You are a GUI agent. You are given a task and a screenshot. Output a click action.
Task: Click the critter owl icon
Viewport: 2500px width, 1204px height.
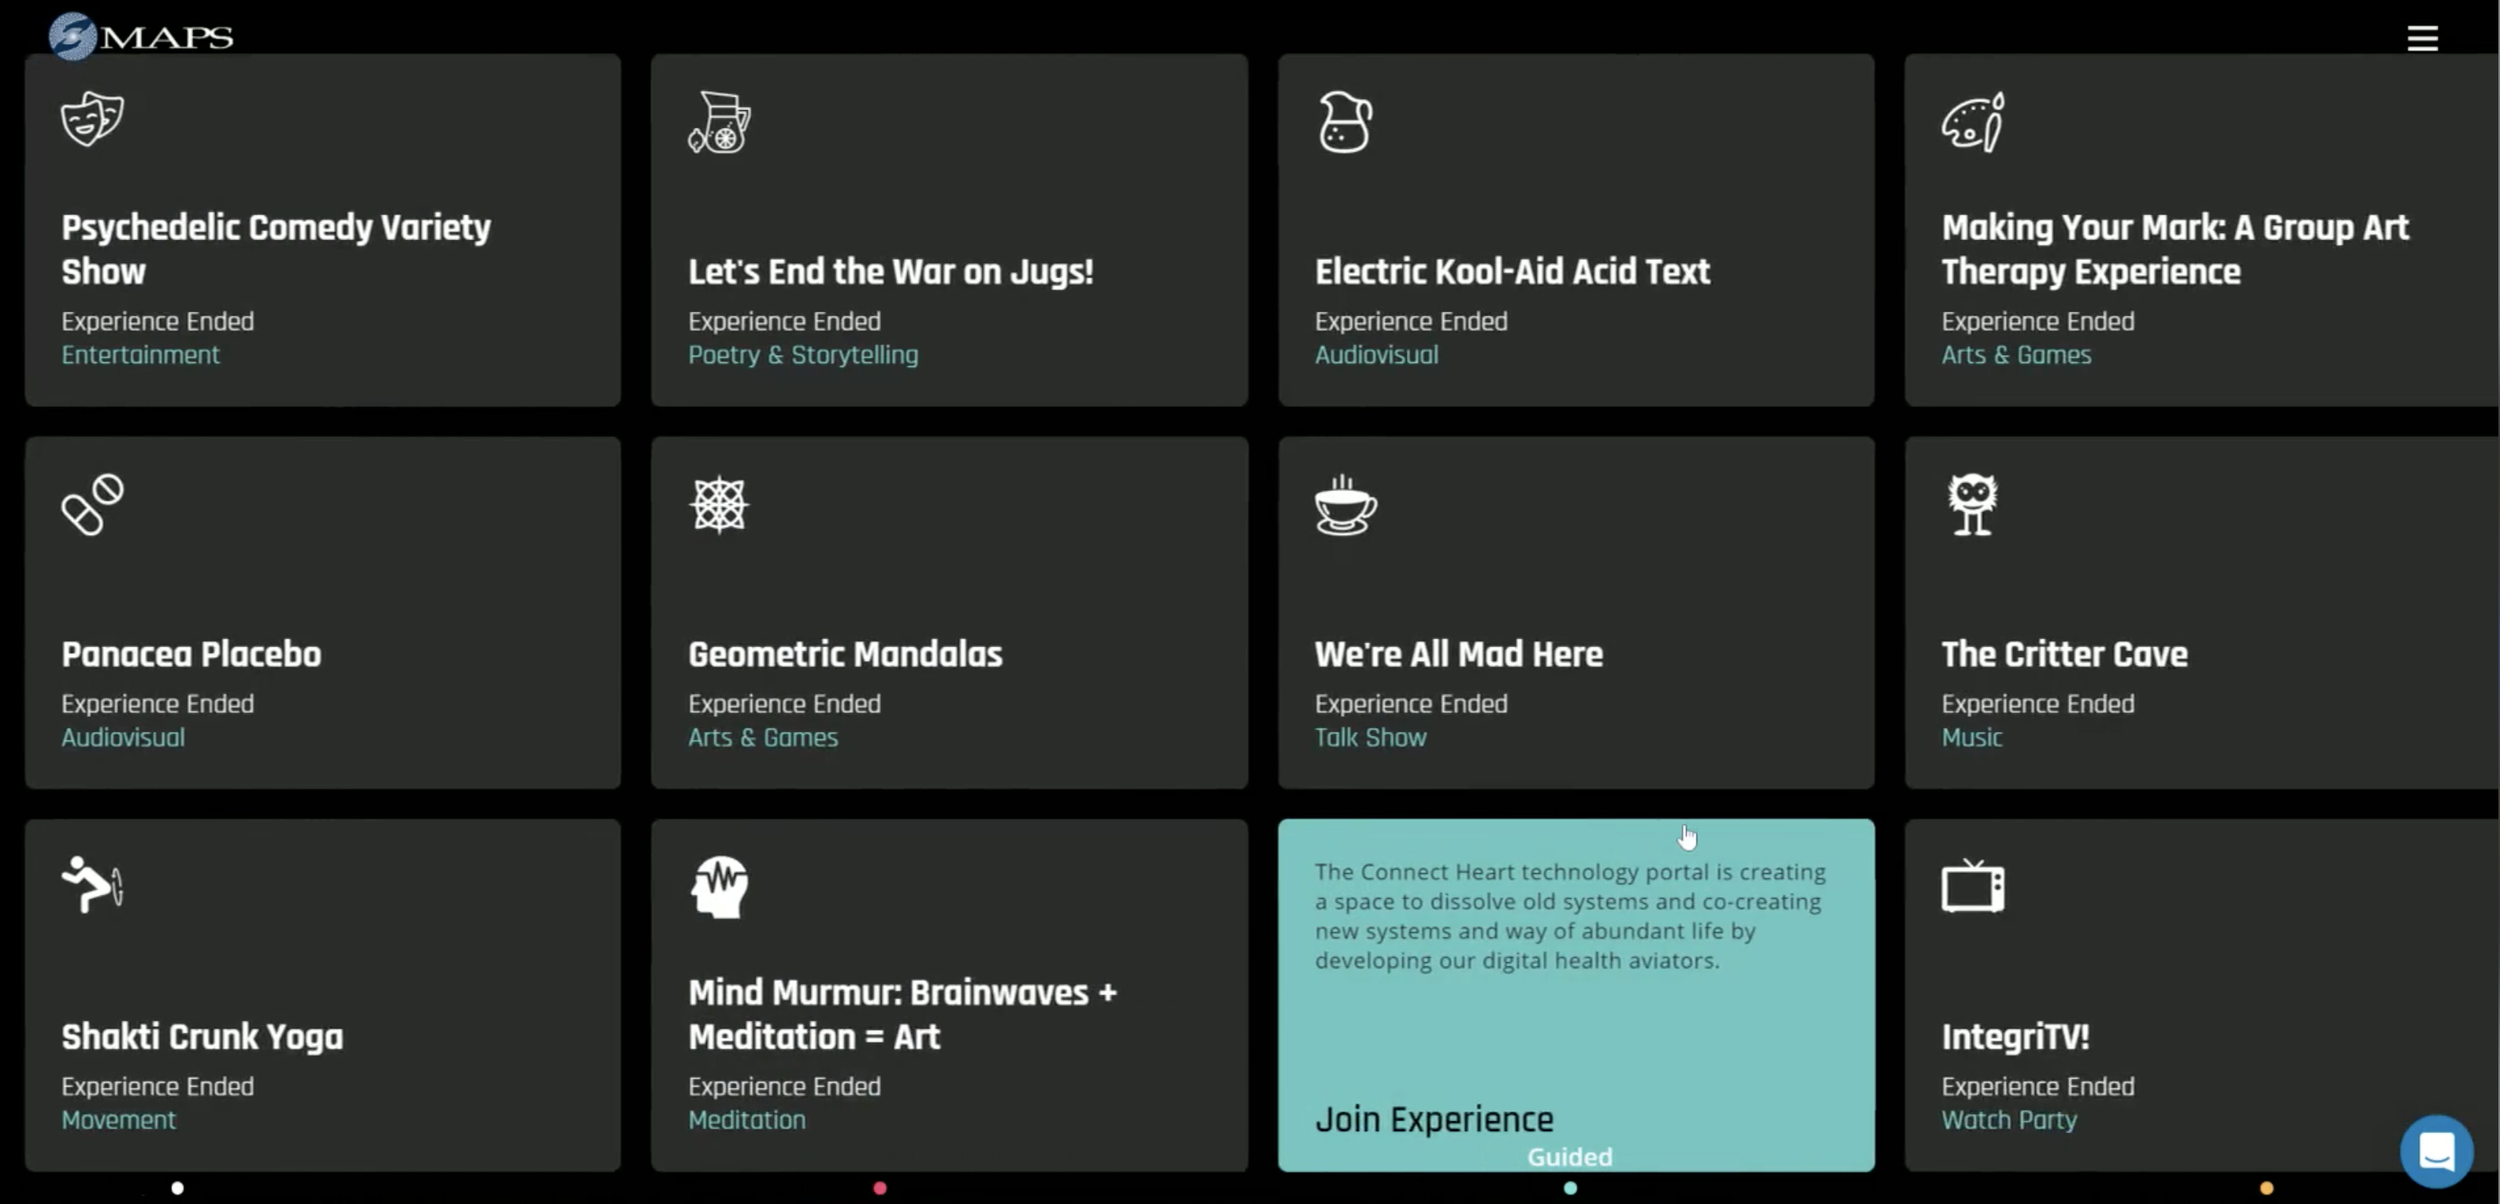[1972, 503]
